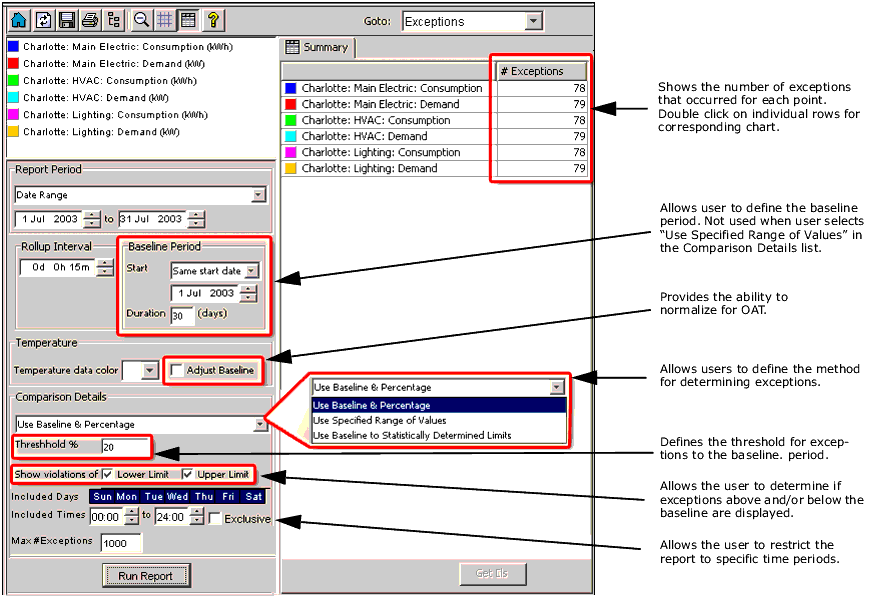Switch to the Summary tab
Image resolution: width=871 pixels, height=597 pixels.
[x=317, y=47]
